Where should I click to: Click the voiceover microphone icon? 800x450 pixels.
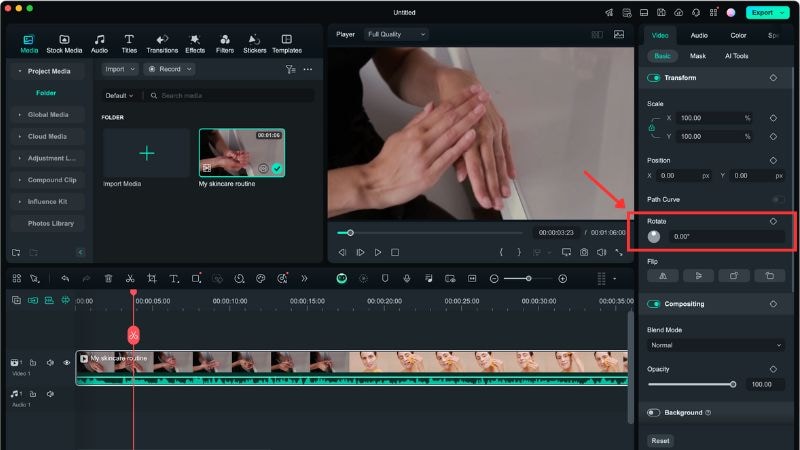tap(407, 279)
